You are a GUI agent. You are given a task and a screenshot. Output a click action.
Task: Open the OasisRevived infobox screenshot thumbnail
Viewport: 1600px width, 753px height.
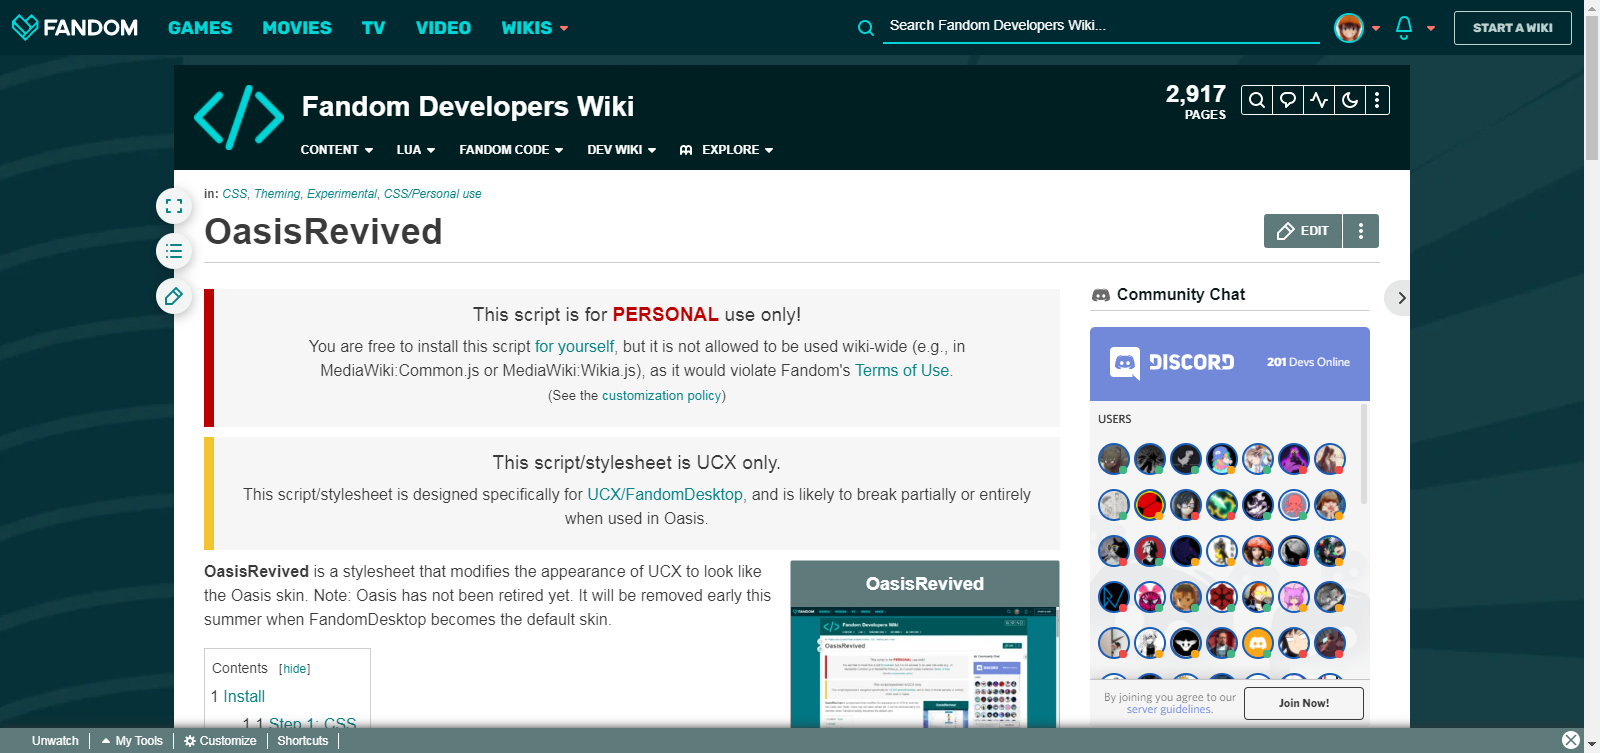[925, 667]
